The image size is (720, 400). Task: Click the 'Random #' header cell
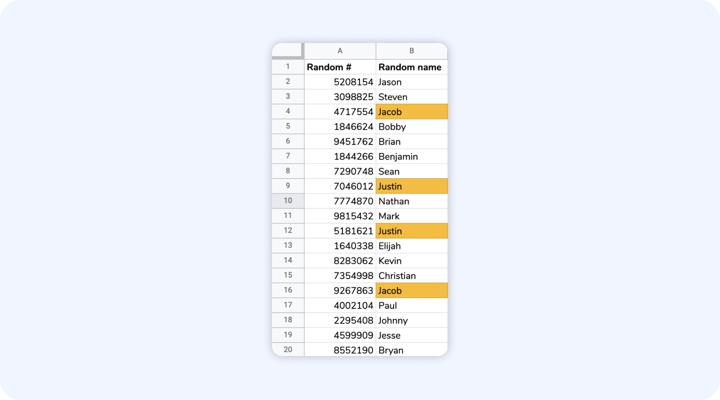[x=340, y=67]
